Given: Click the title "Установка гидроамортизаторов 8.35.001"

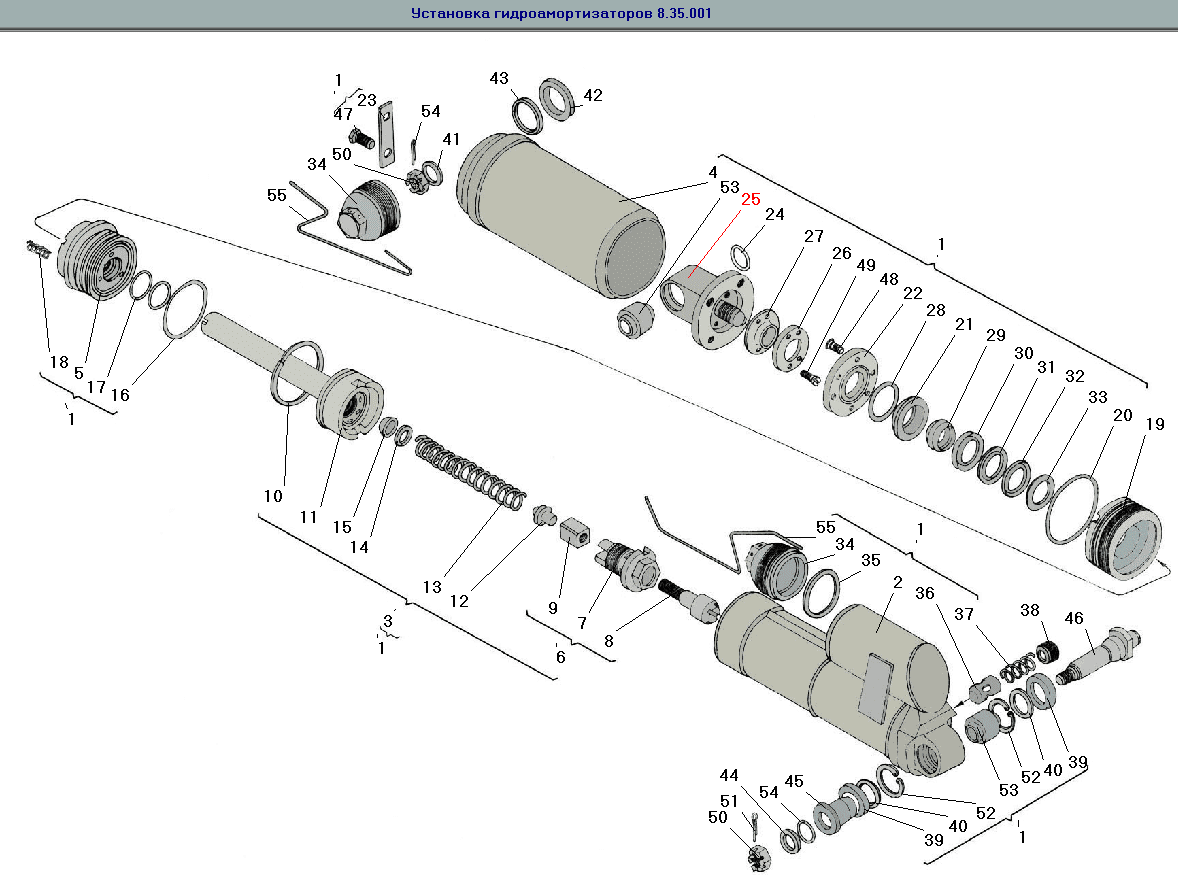Looking at the screenshot, I should coord(561,15).
